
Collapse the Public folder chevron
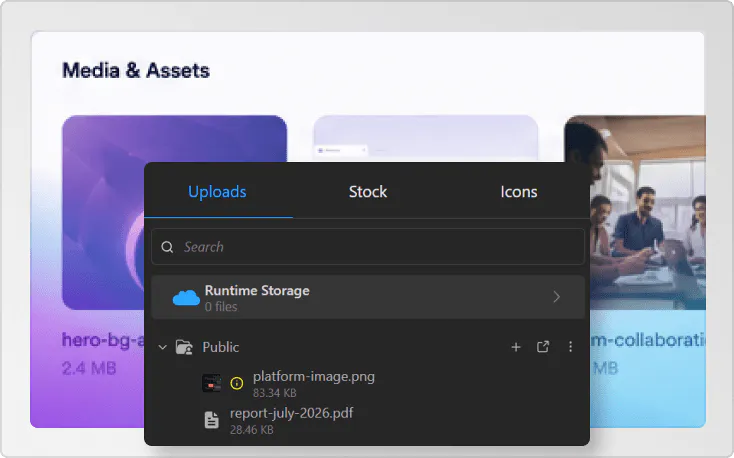tap(162, 347)
